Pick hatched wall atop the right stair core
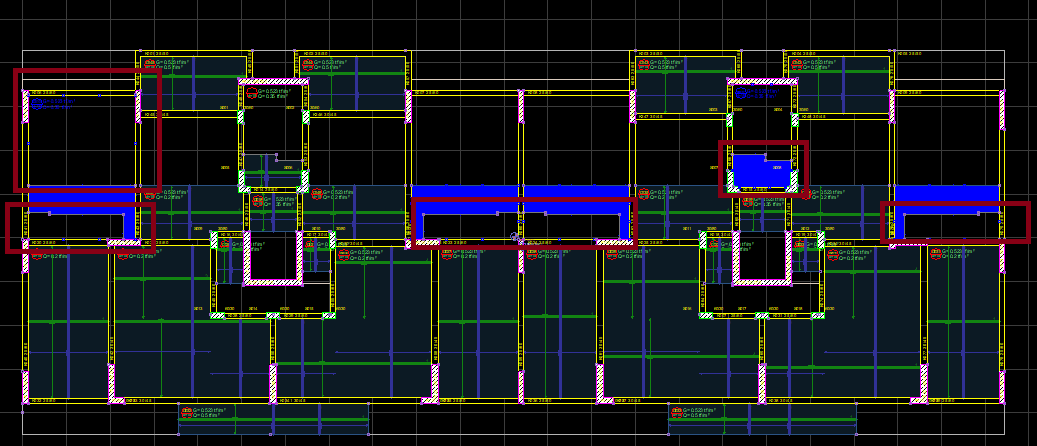 [762, 81]
